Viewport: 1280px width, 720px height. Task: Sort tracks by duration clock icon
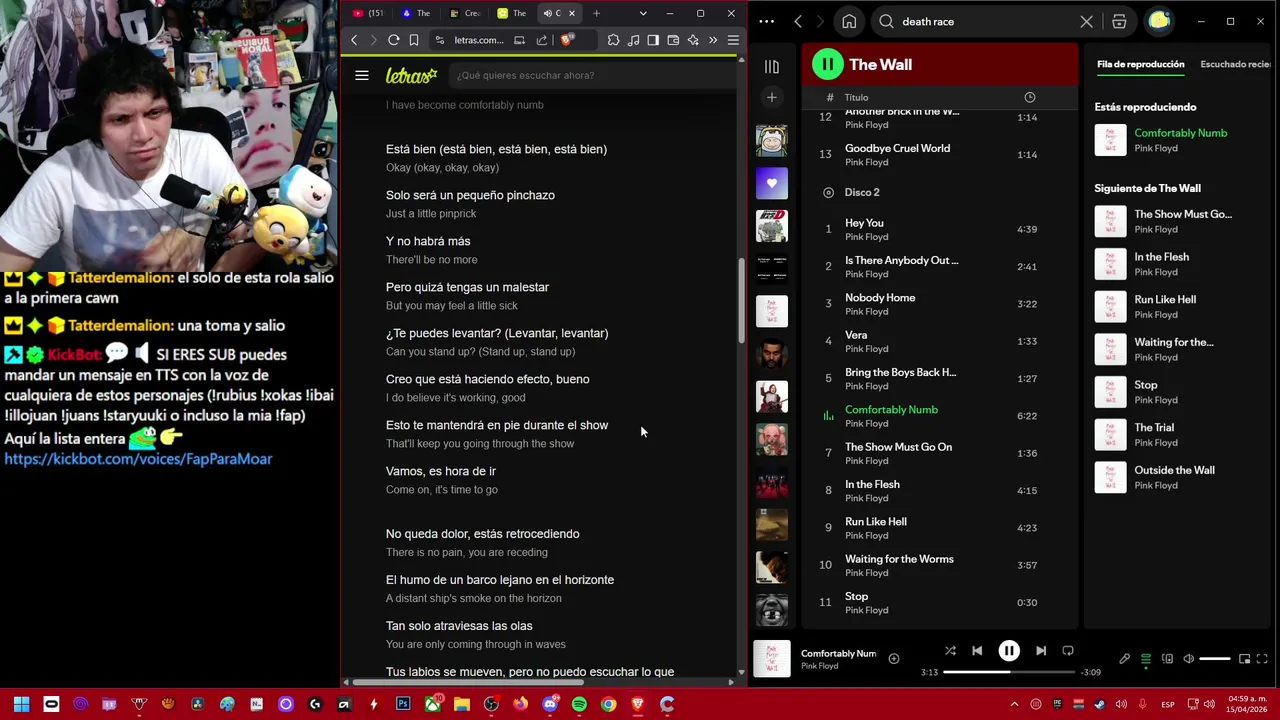(x=1029, y=97)
